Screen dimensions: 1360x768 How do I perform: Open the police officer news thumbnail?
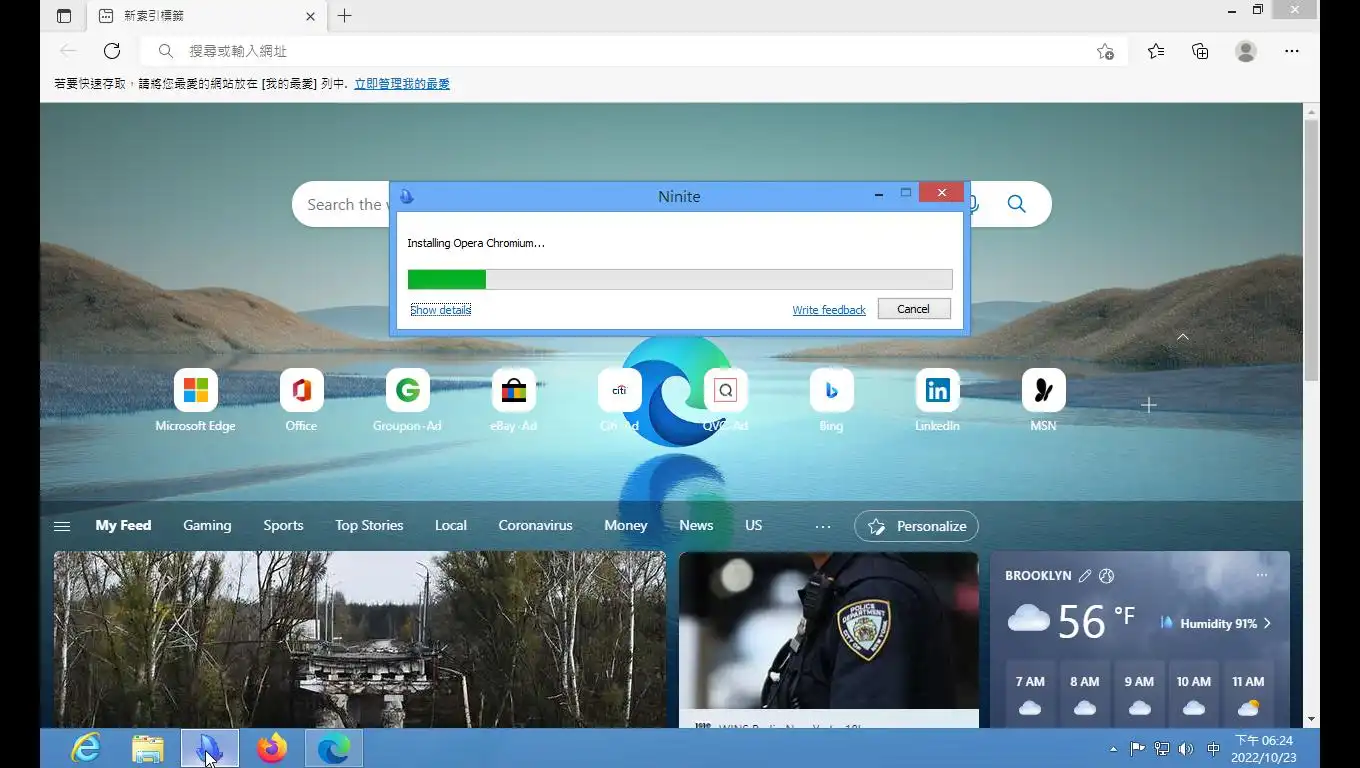pyautogui.click(x=829, y=630)
